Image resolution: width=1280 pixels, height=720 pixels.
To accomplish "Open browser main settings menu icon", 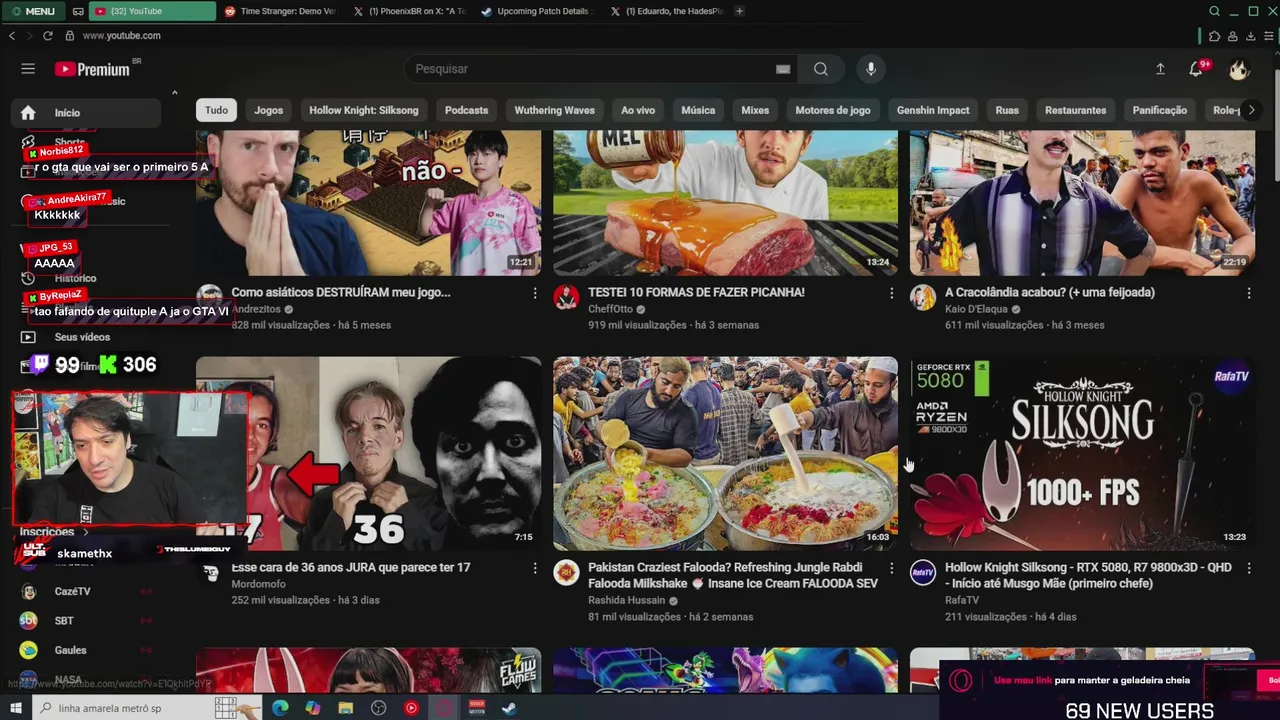I will pos(1267,36).
